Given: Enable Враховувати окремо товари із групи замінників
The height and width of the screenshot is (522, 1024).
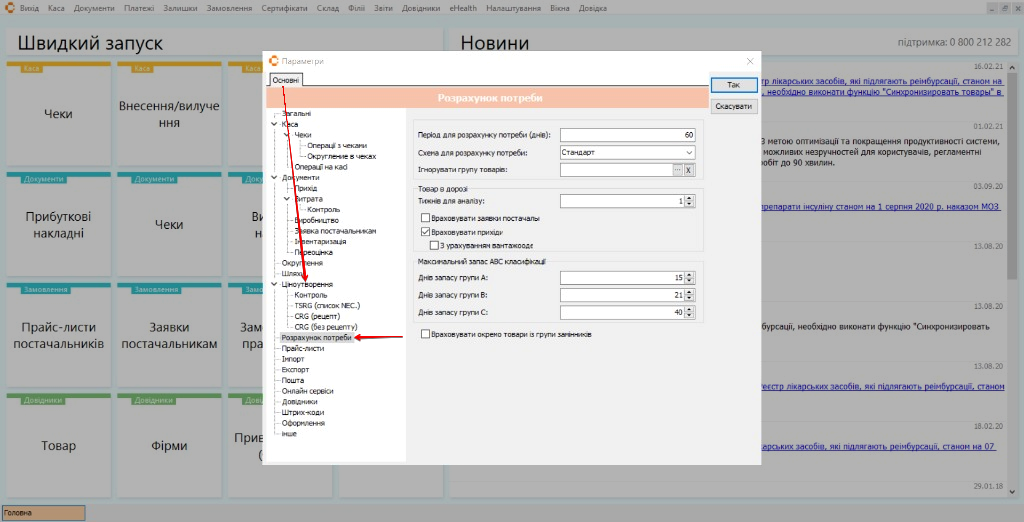Looking at the screenshot, I should pyautogui.click(x=425, y=334).
